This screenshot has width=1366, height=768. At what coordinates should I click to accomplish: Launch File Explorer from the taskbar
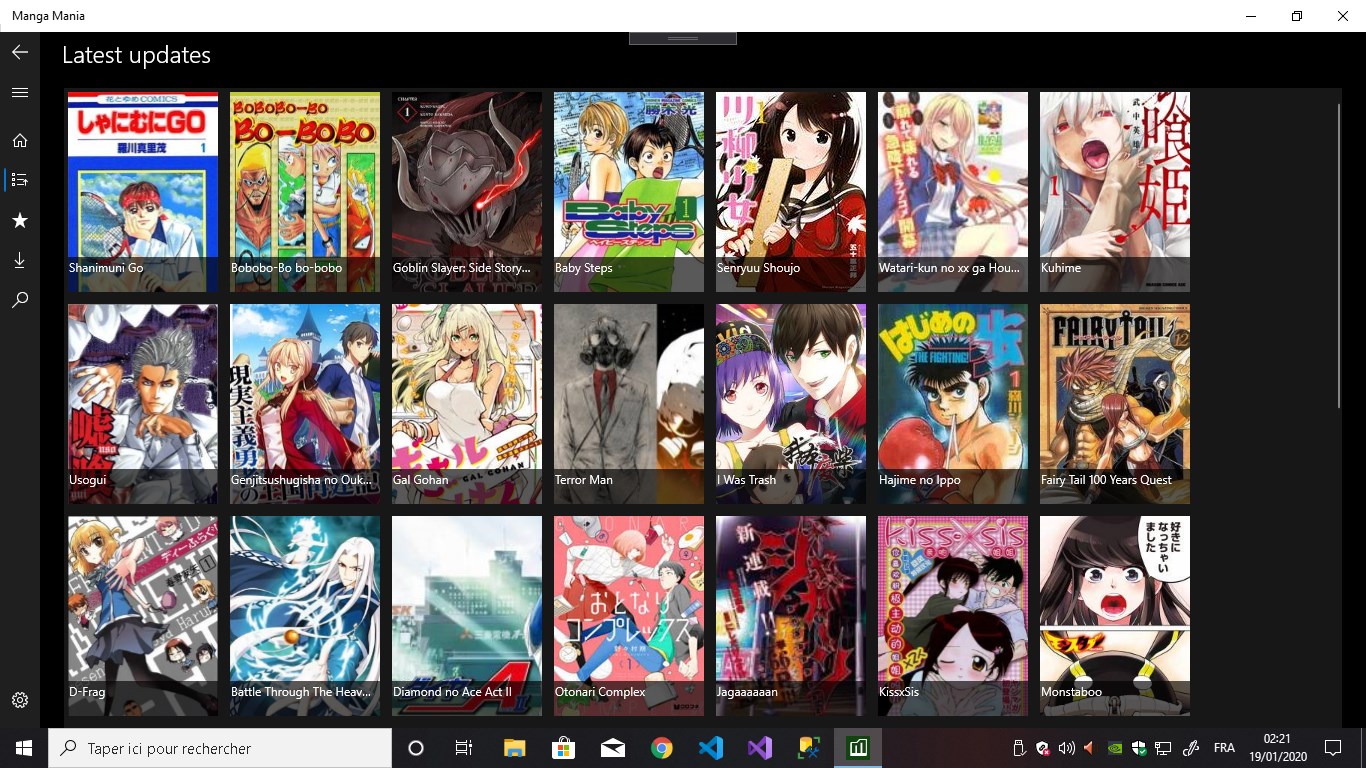[x=514, y=748]
